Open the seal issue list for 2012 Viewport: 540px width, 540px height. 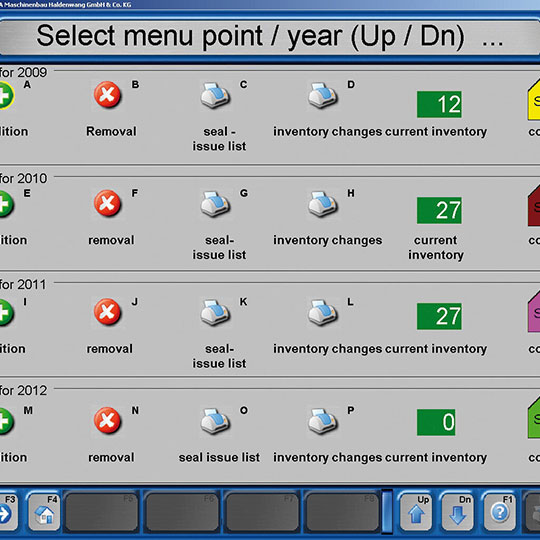point(215,421)
